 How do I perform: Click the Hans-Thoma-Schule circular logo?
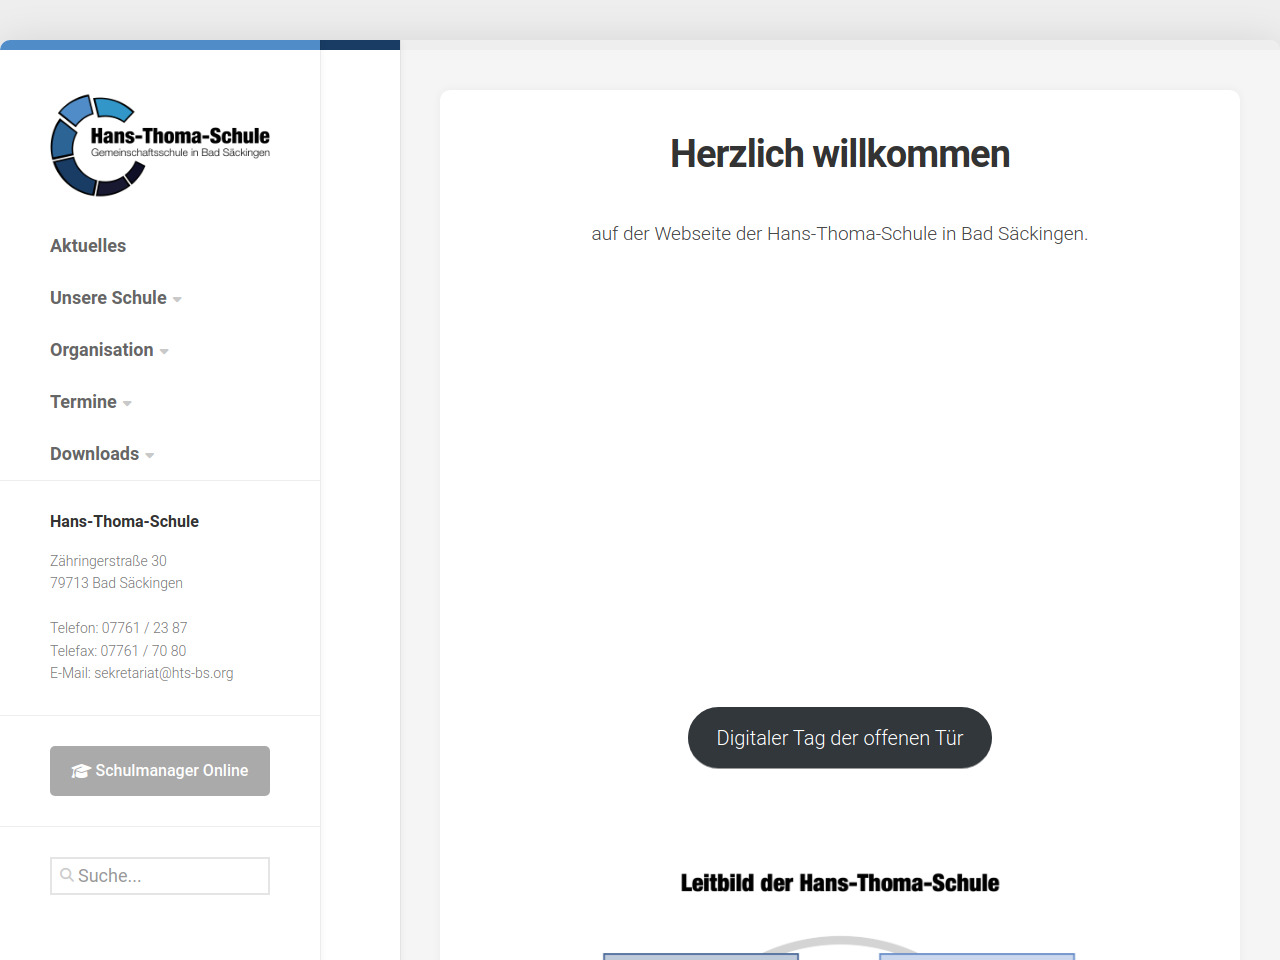tap(95, 146)
